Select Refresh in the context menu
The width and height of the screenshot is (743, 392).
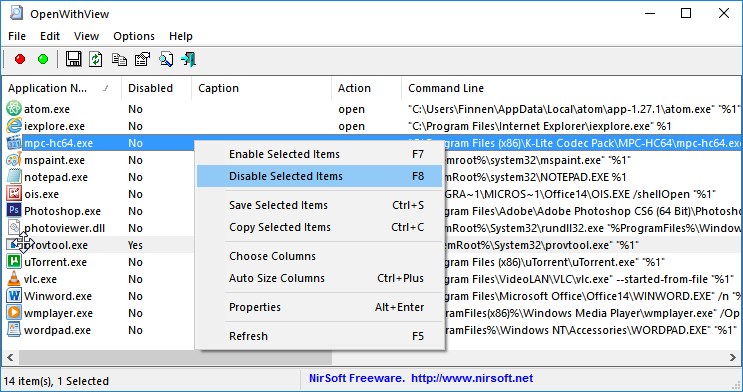[320, 336]
